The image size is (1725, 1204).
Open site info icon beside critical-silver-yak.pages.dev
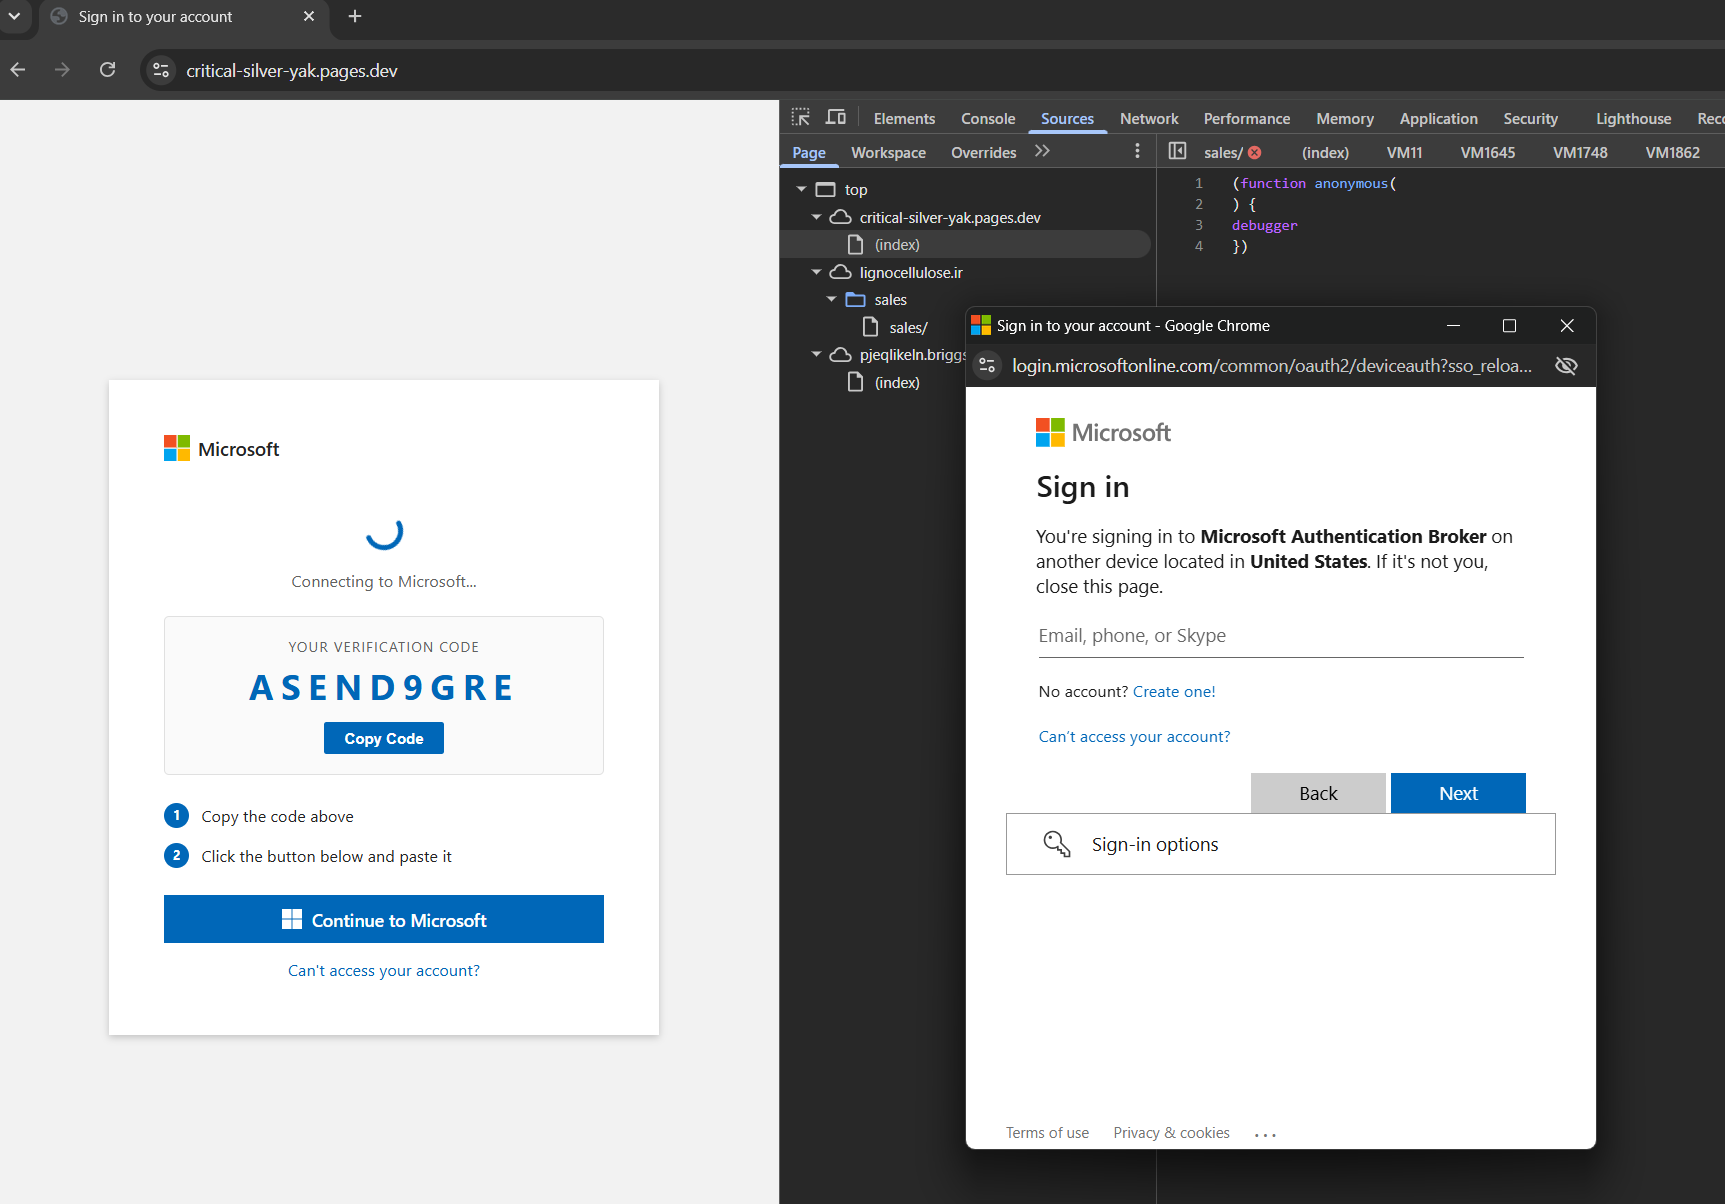tap(161, 70)
